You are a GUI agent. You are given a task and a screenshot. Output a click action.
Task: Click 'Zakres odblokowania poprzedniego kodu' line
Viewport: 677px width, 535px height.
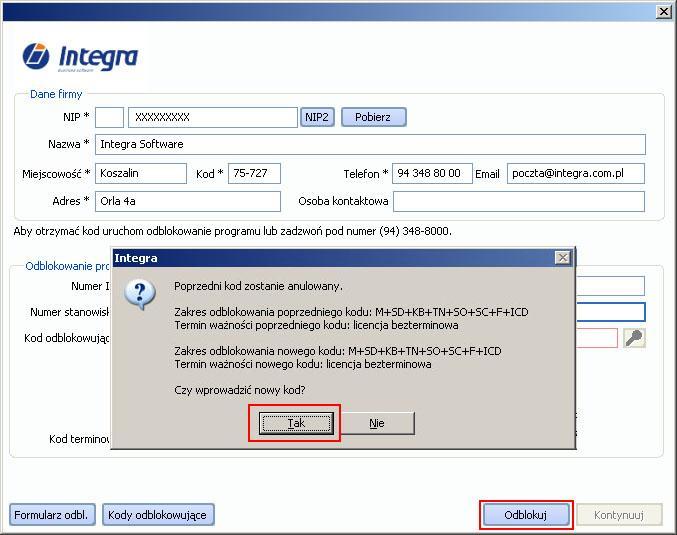(x=351, y=312)
